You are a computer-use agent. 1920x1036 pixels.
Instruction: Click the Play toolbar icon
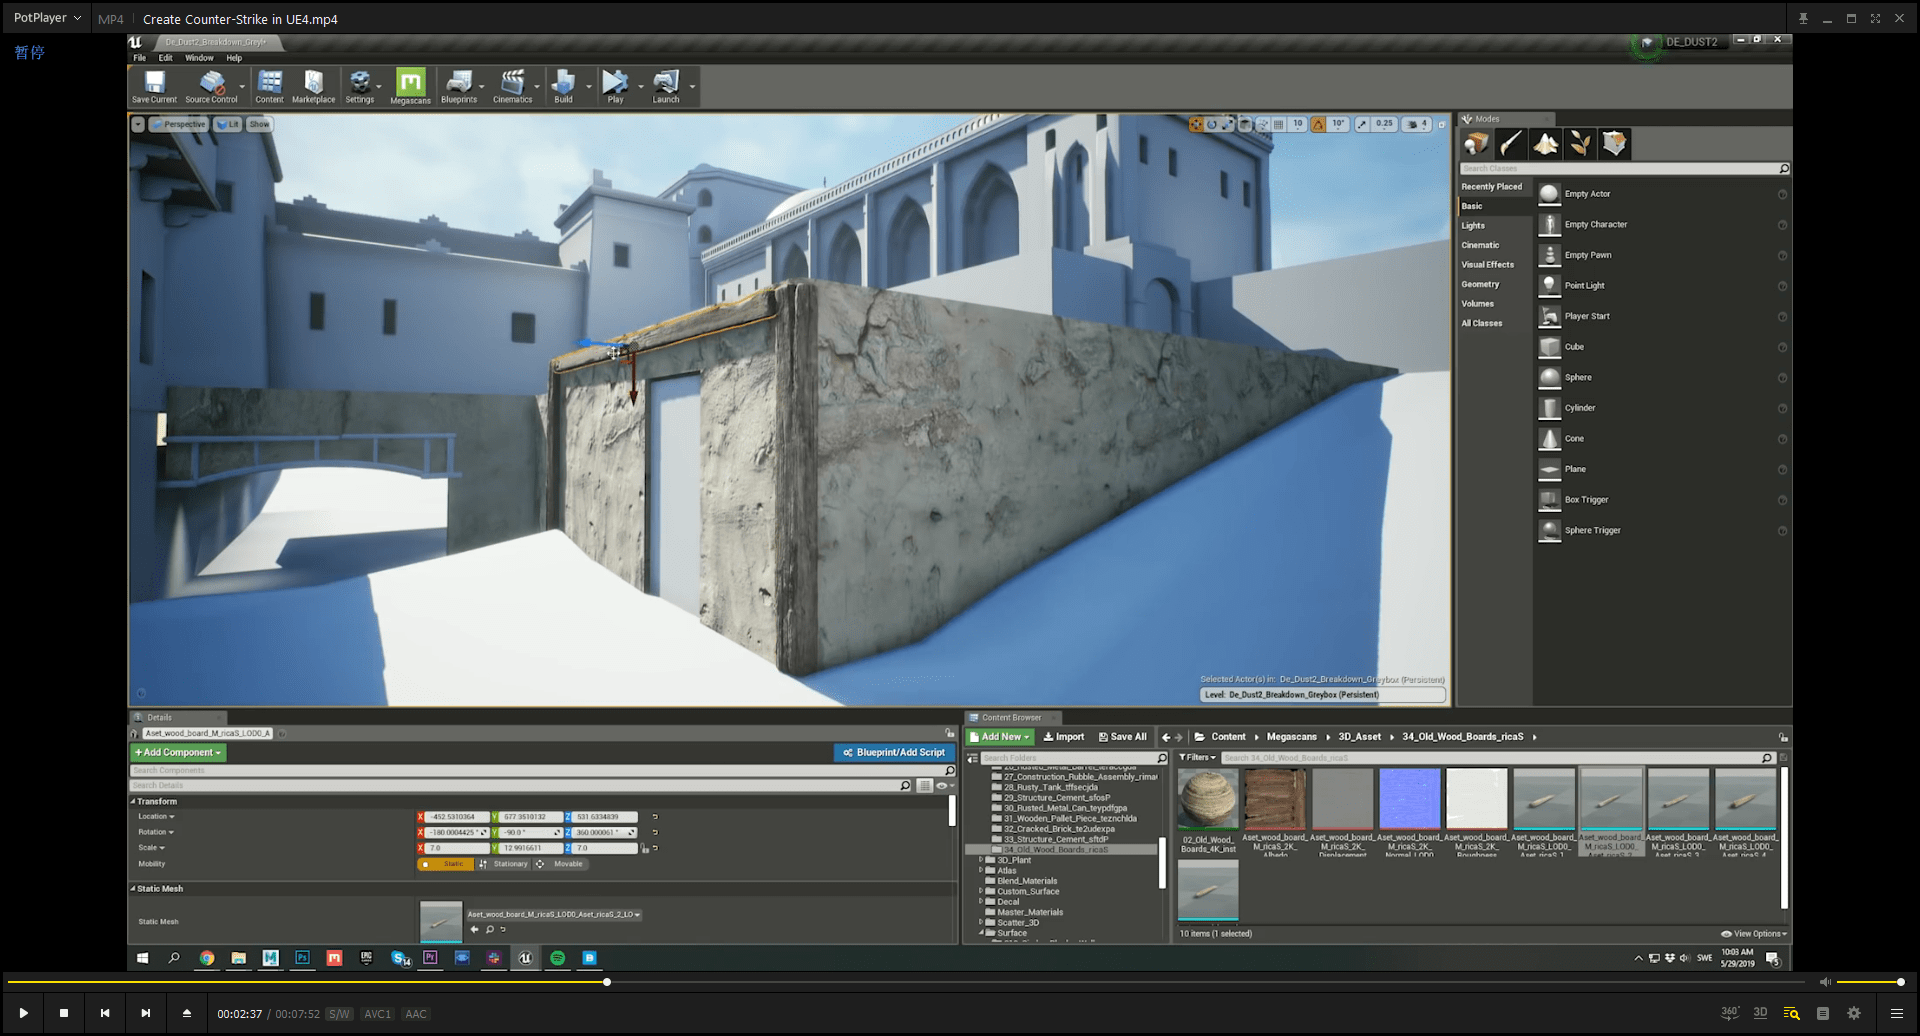pyautogui.click(x=615, y=87)
